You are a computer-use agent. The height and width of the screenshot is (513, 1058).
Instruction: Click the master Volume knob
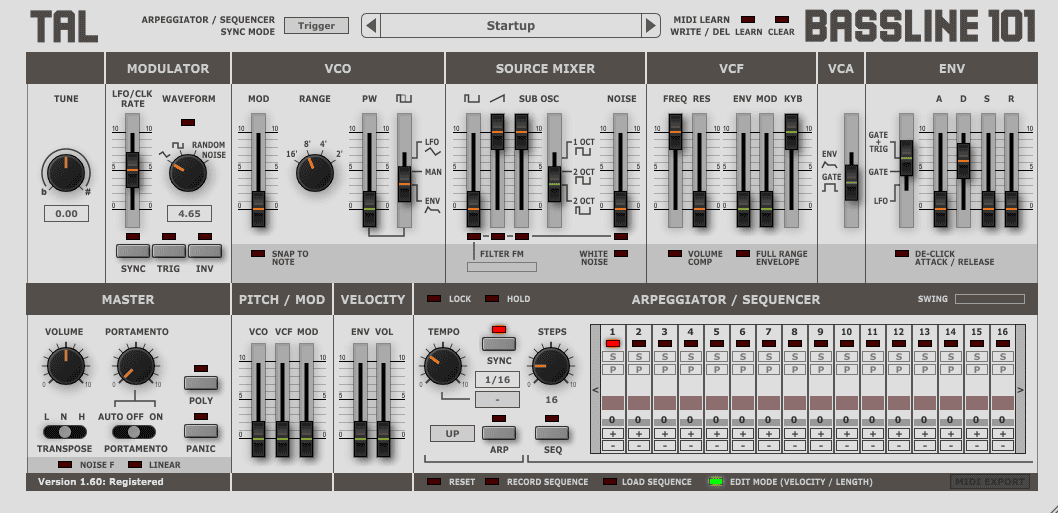pyautogui.click(x=64, y=366)
